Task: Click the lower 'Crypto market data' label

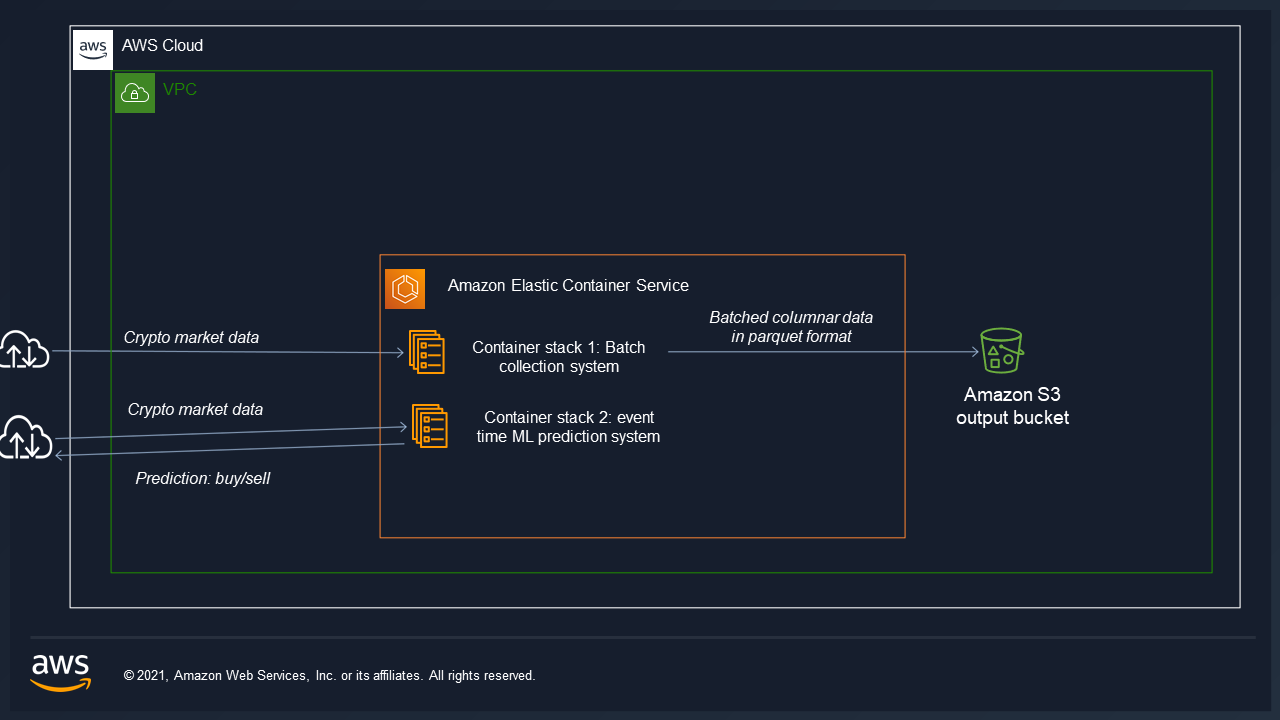Action: click(x=195, y=410)
